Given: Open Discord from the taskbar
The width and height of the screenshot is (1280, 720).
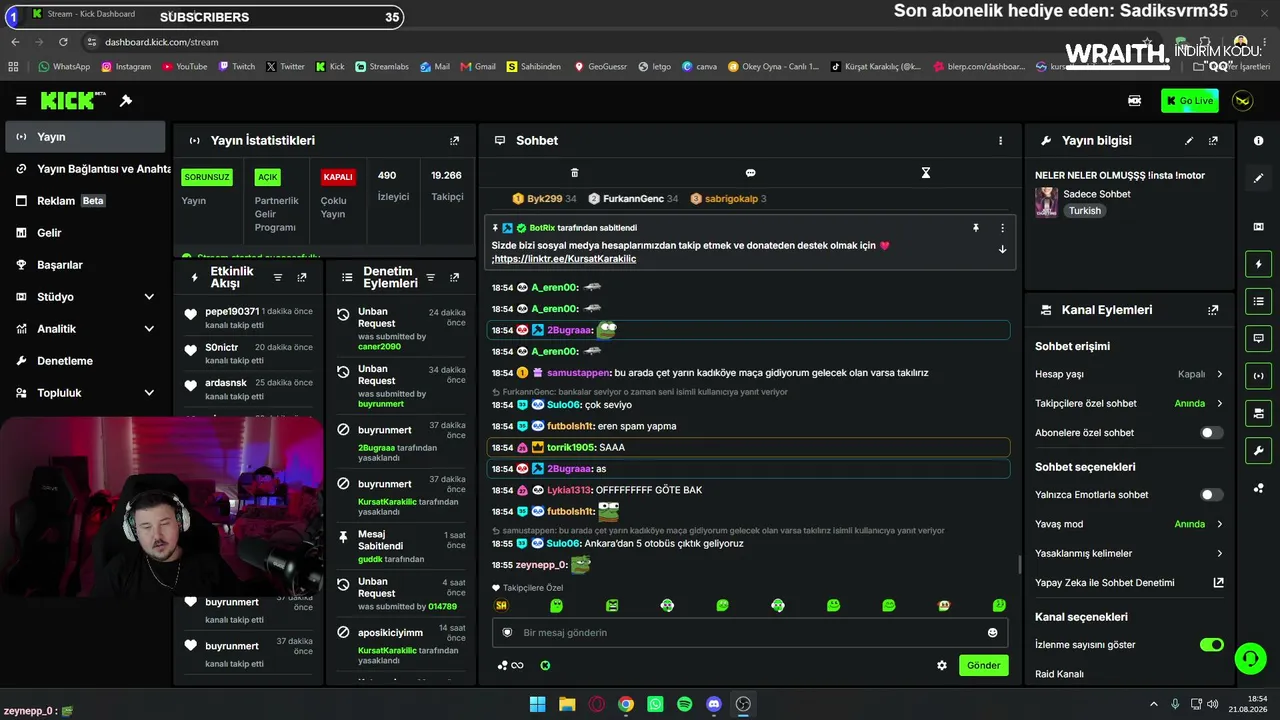Looking at the screenshot, I should (713, 704).
